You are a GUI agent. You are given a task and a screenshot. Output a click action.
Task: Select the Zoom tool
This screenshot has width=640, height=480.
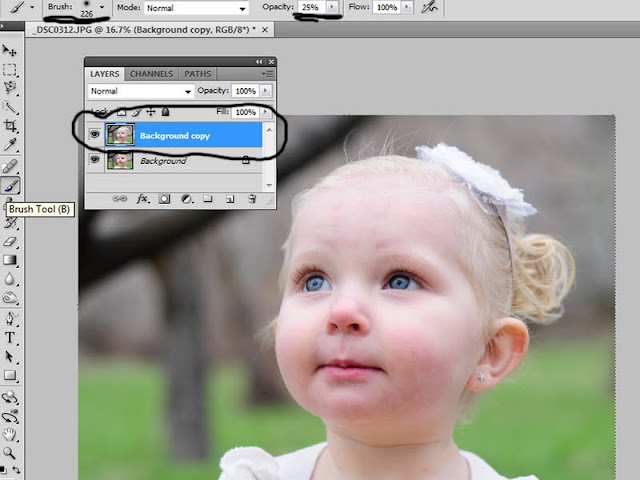(x=10, y=453)
